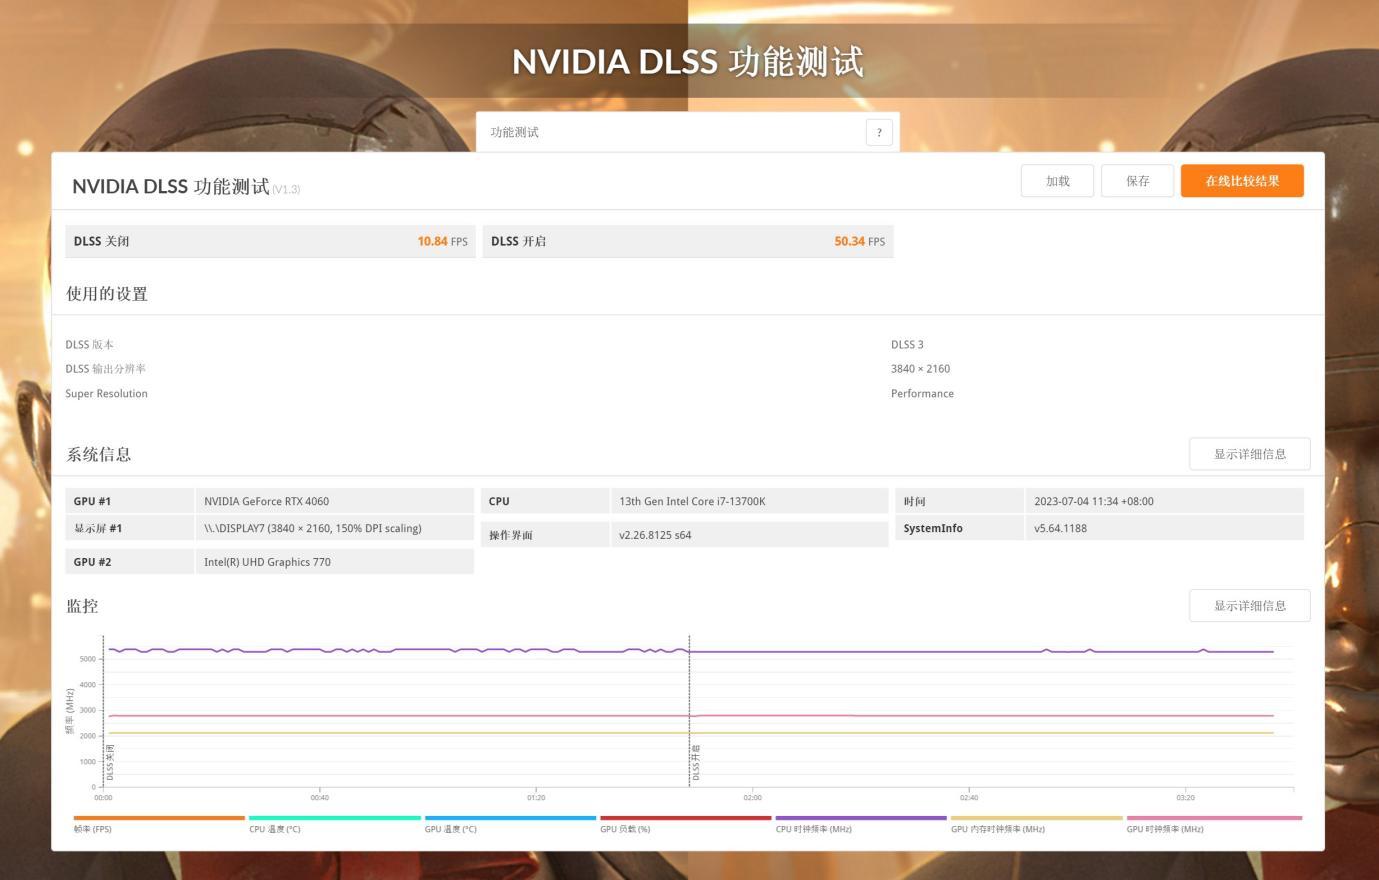The image size is (1379, 880).
Task: Show 显示详细信息 for 系统信息 section
Action: (x=1250, y=454)
